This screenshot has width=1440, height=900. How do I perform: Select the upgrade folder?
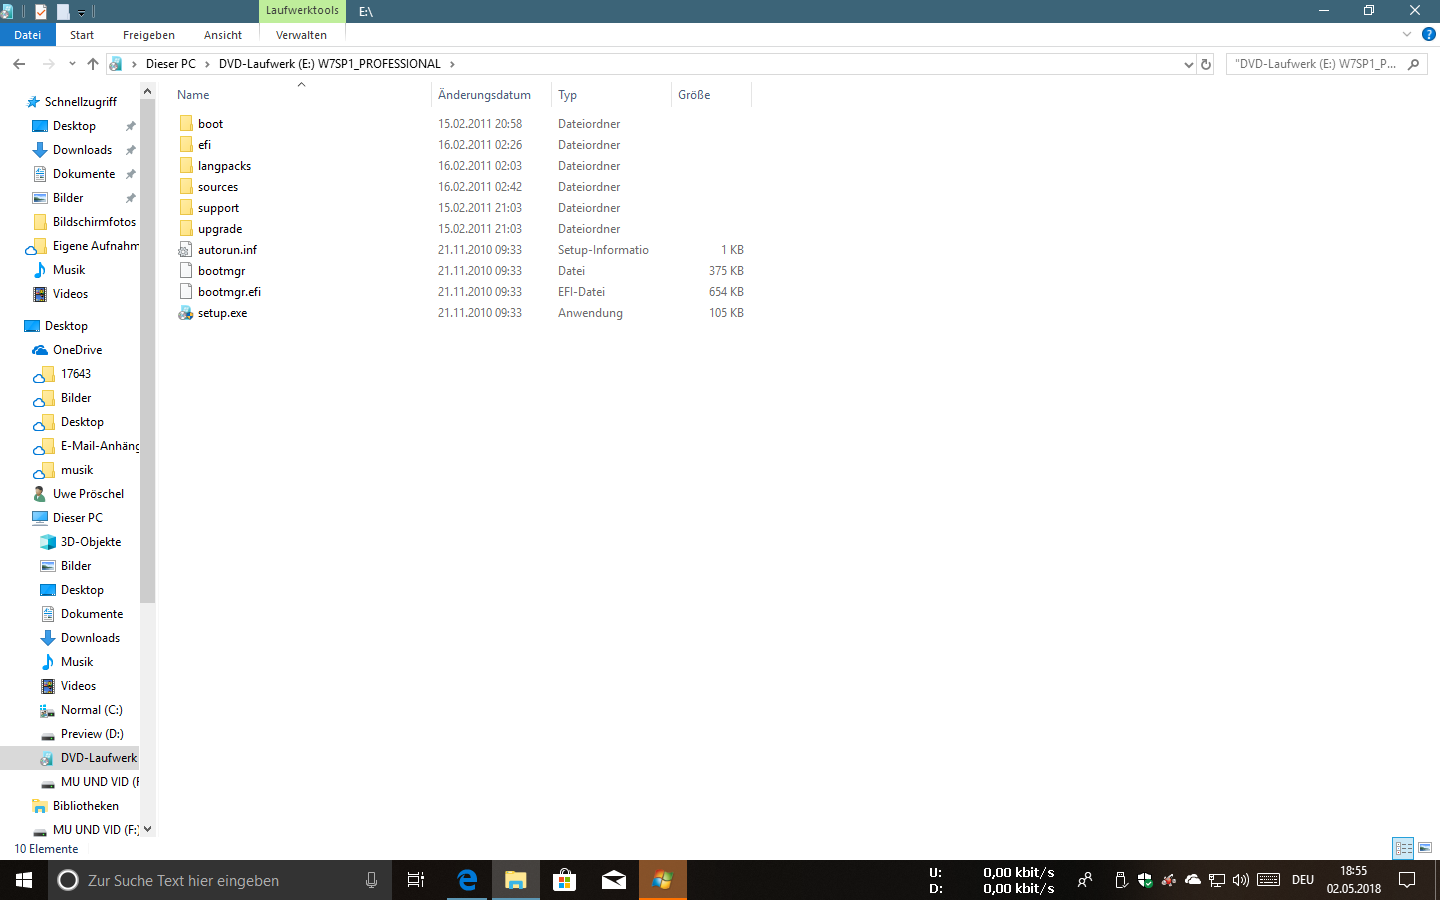219,229
